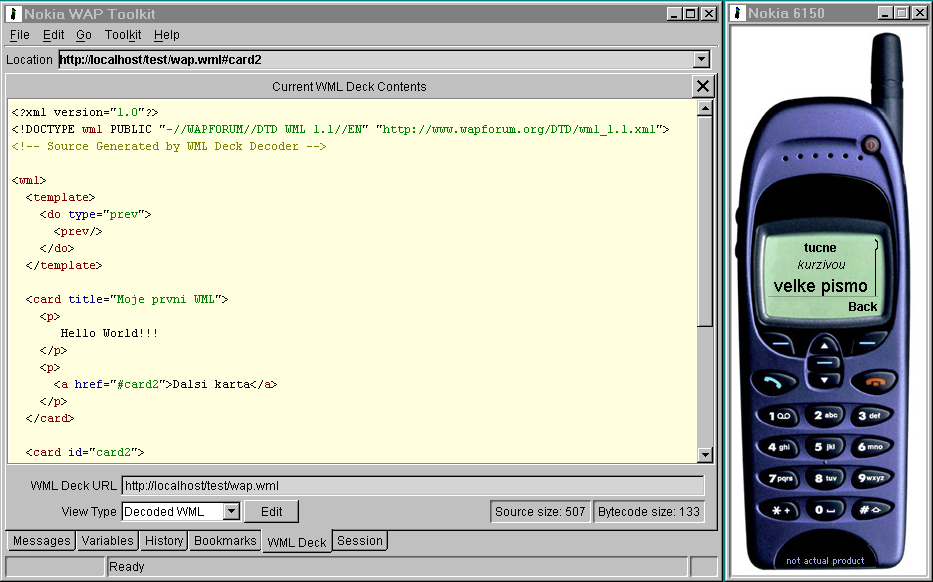The image size is (933, 582).
Task: Tap the phone keypad 5 jkl key
Action: (825, 446)
